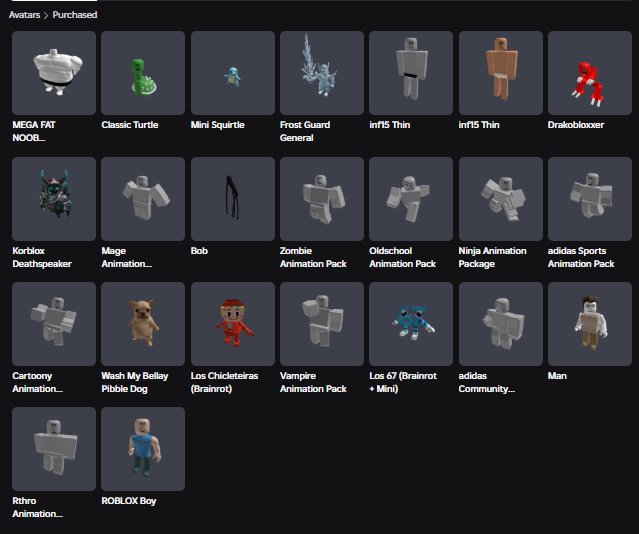Pick the Los Chicleteiras (Brainrot) thumbnail

pyautogui.click(x=233, y=324)
